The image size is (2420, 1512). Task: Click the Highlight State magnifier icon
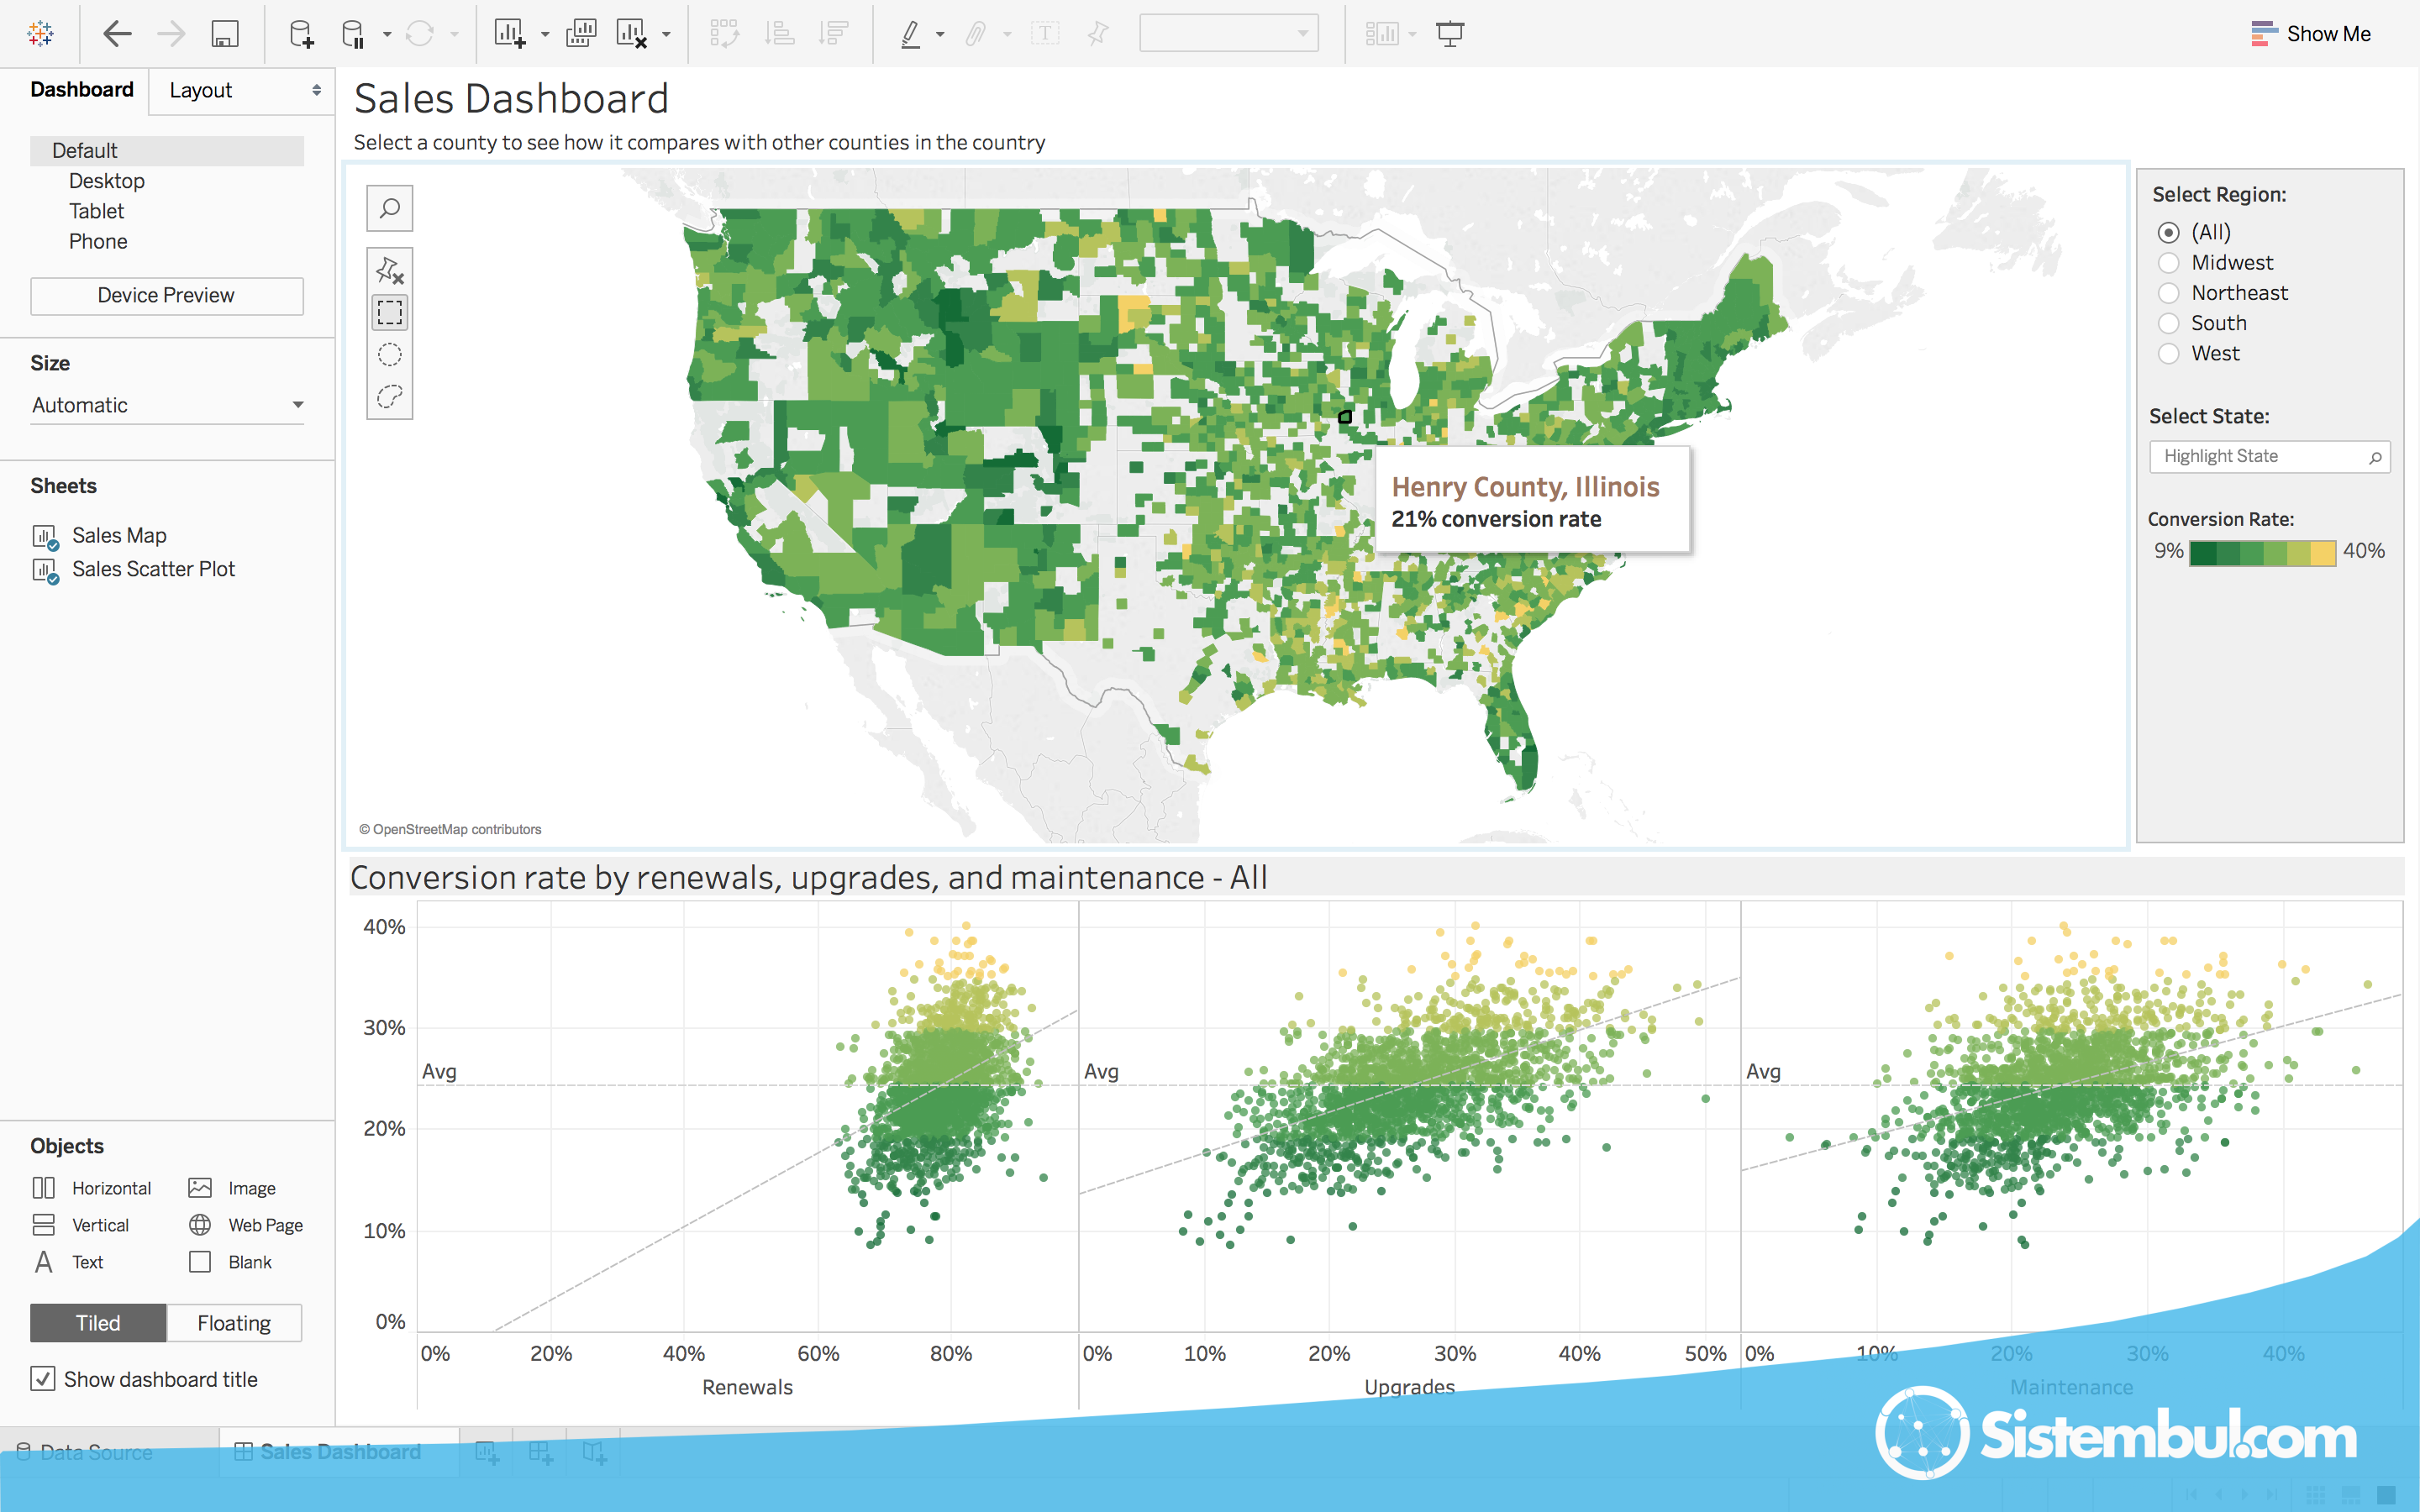(x=2376, y=457)
